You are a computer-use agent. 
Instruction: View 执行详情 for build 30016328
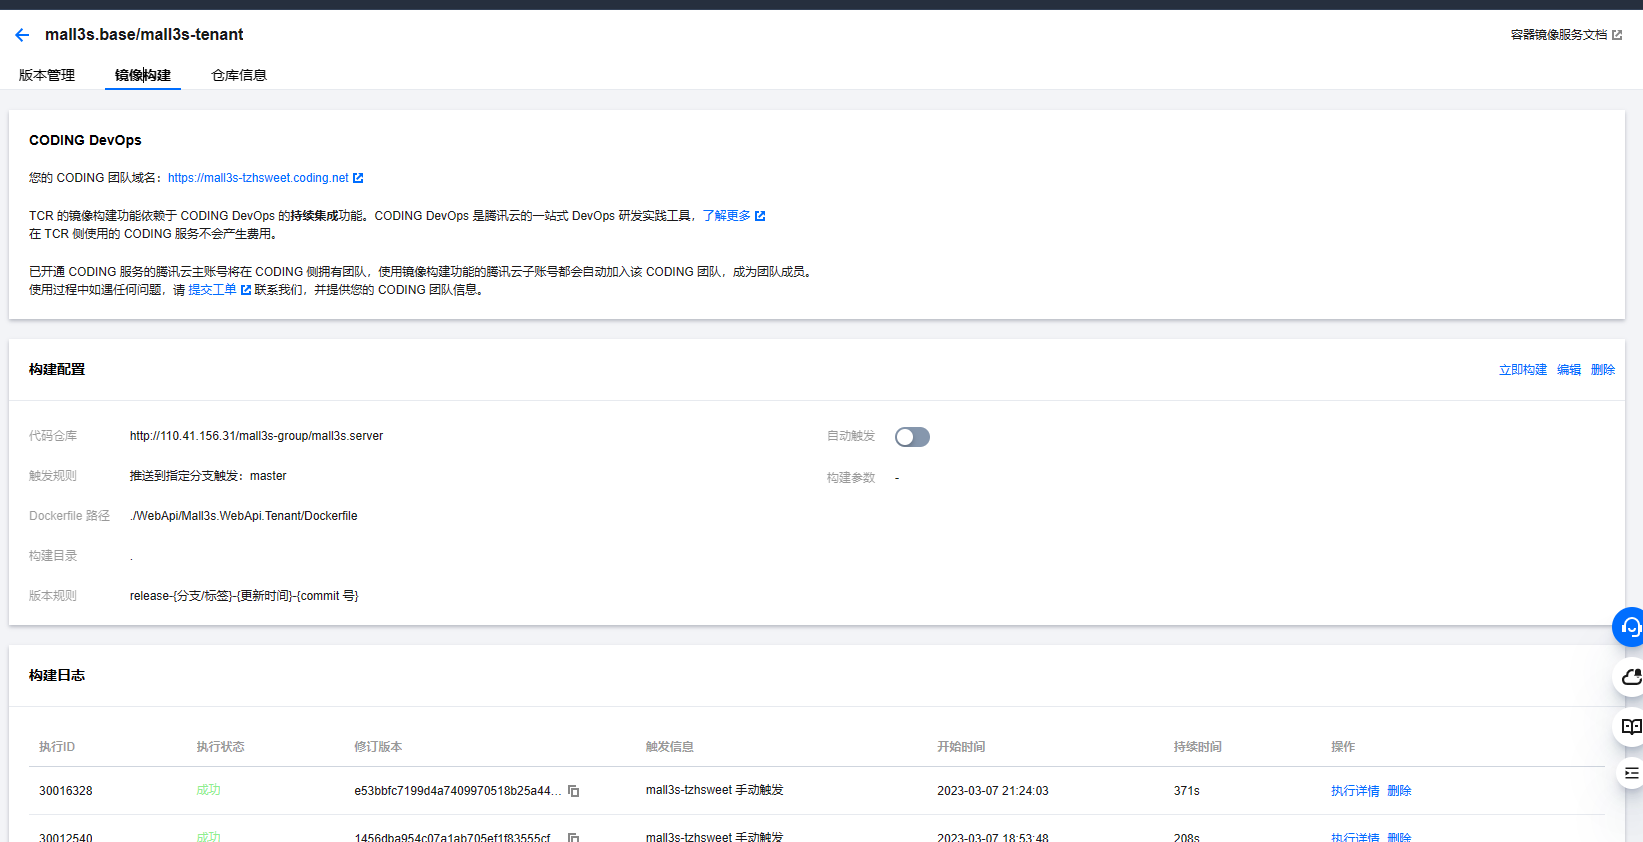1355,791
